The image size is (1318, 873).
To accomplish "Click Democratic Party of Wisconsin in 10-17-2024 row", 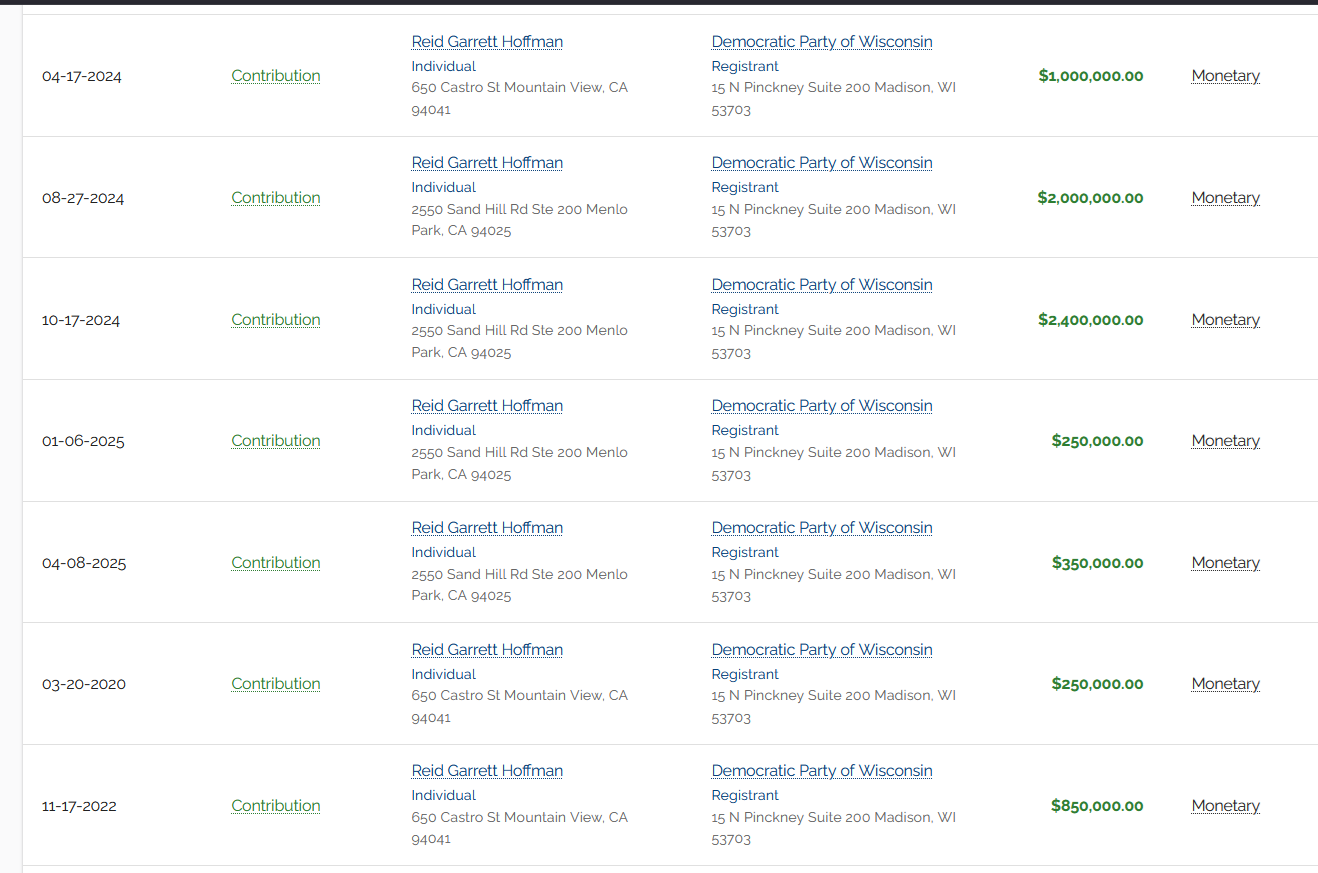I will [x=821, y=285].
